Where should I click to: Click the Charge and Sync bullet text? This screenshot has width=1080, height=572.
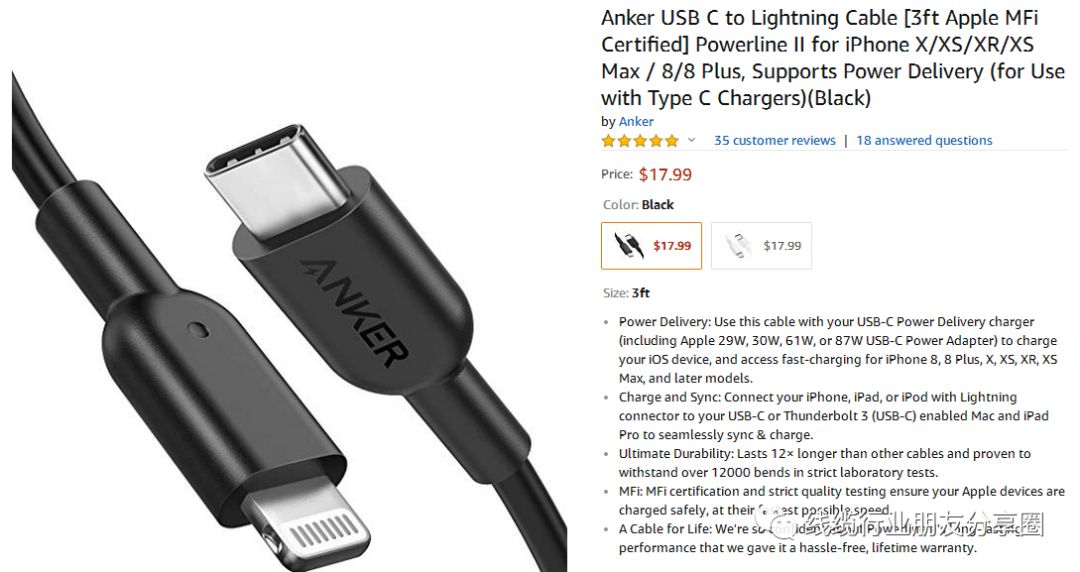(x=833, y=416)
